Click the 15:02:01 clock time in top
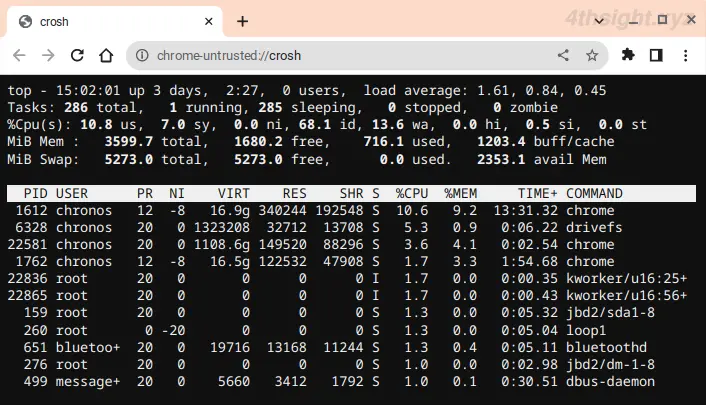706x405 pixels. (88, 91)
